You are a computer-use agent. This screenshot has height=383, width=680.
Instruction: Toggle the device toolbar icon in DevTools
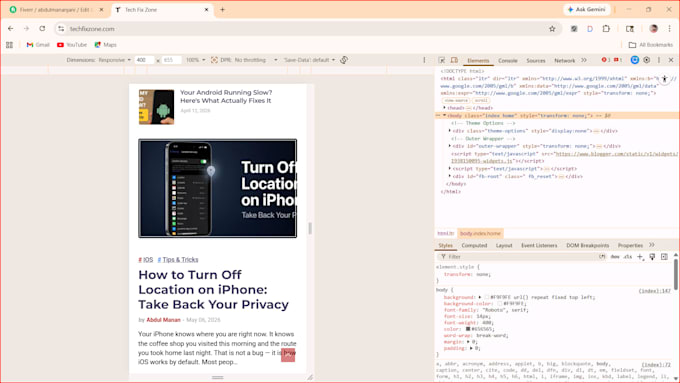coord(454,60)
